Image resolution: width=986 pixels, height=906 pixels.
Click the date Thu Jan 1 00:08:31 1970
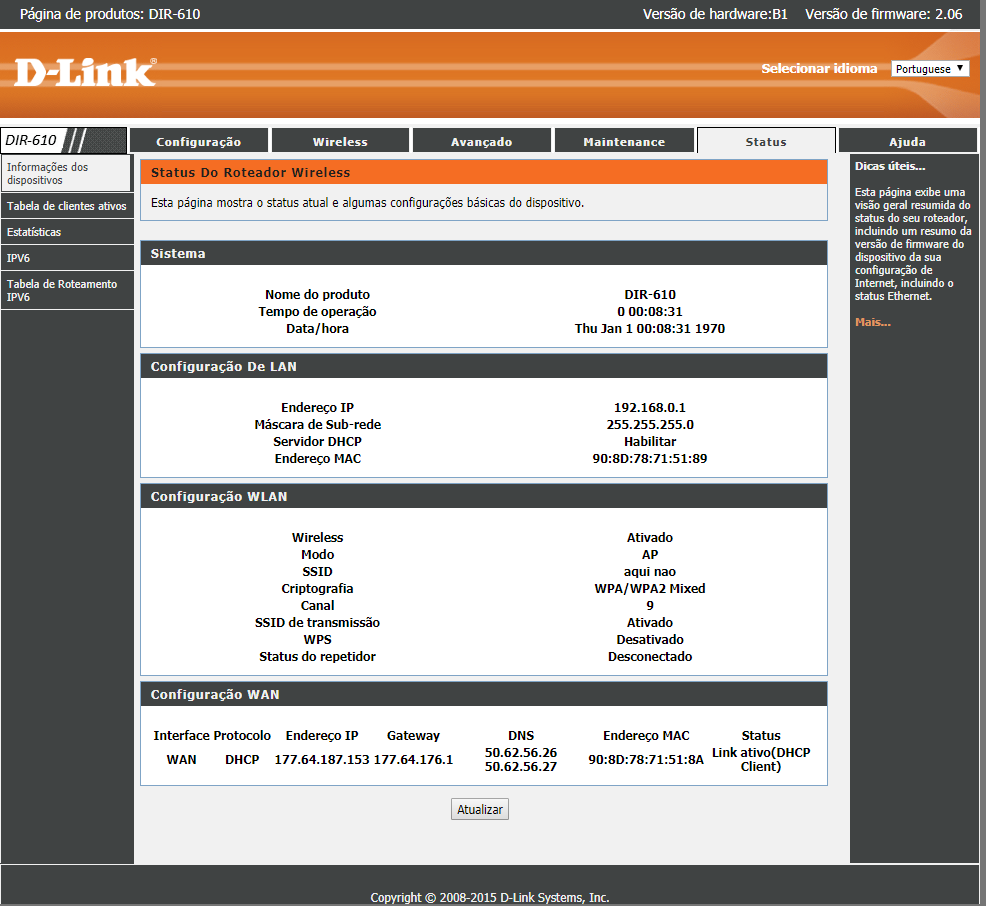pos(650,328)
